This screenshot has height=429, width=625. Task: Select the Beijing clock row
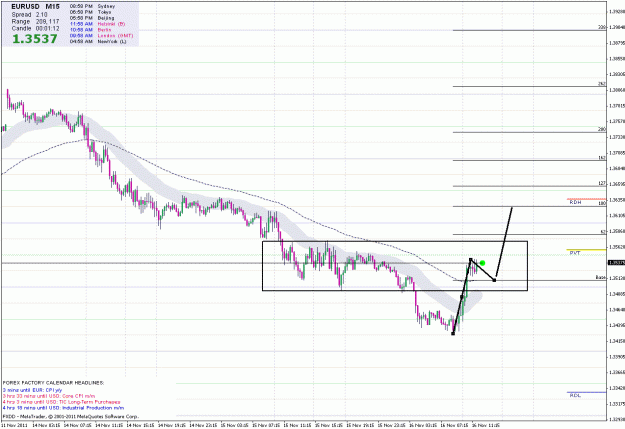92,18
